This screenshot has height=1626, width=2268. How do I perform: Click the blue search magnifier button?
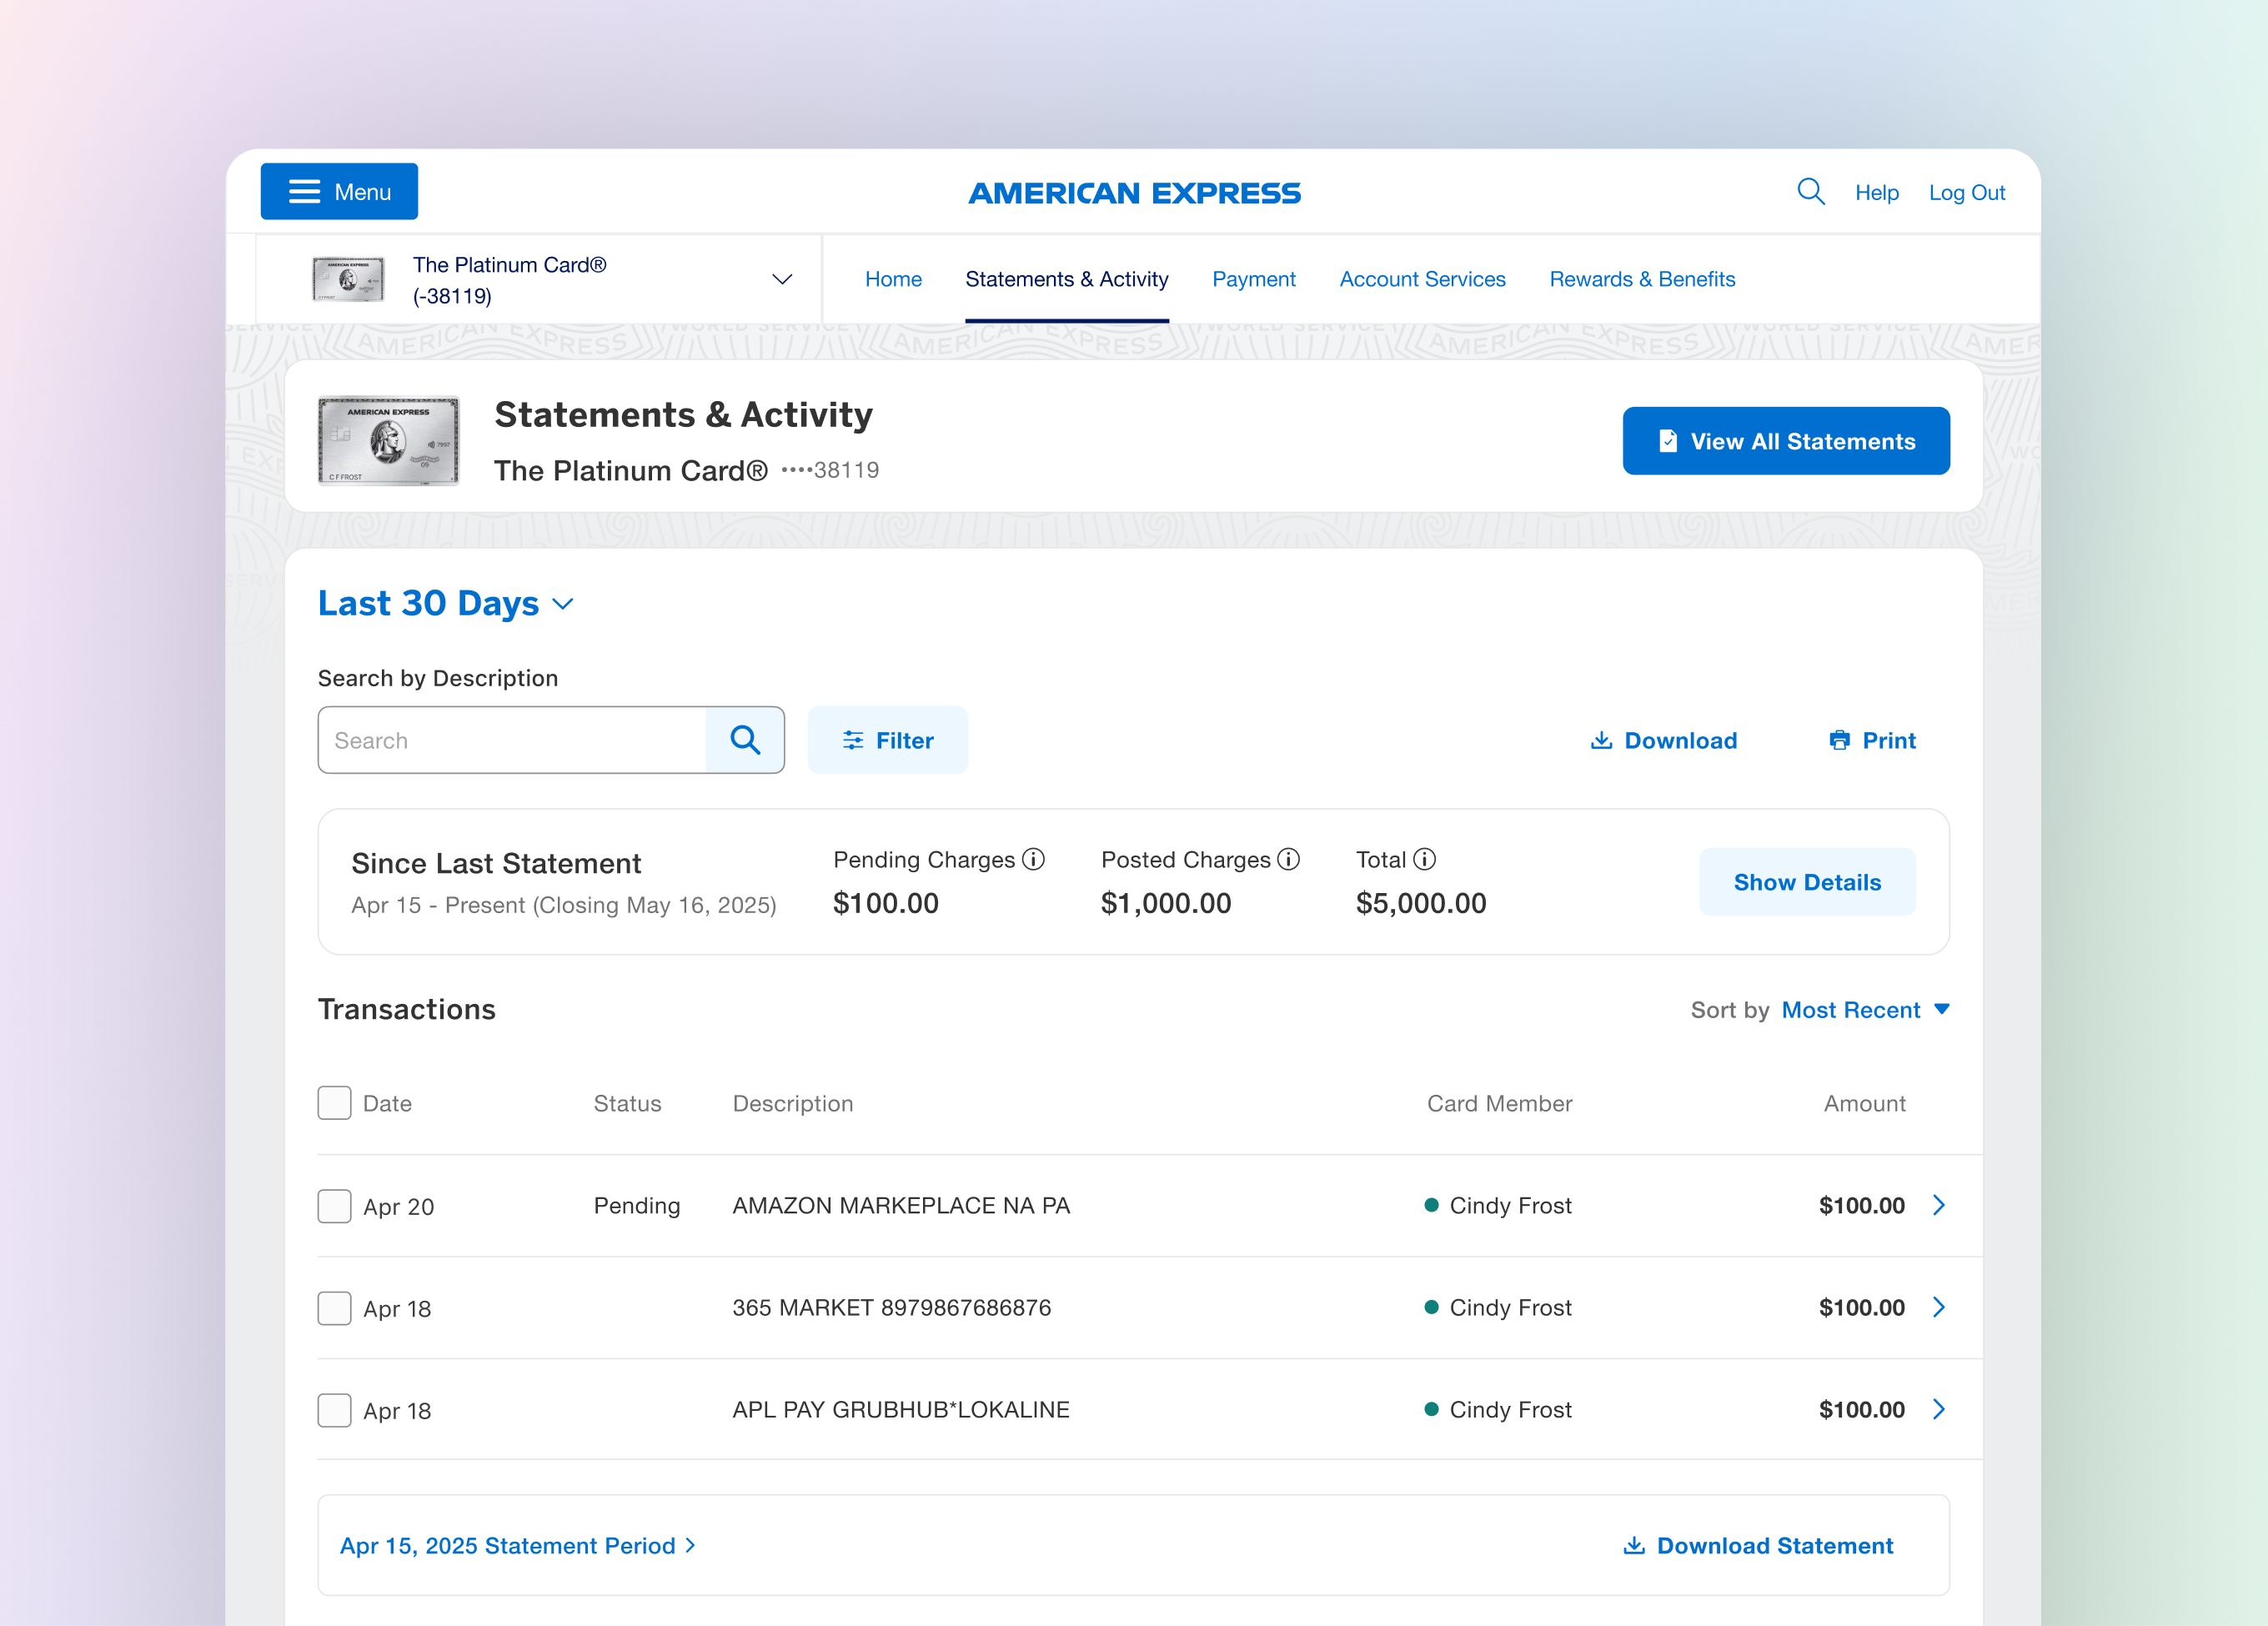point(745,740)
